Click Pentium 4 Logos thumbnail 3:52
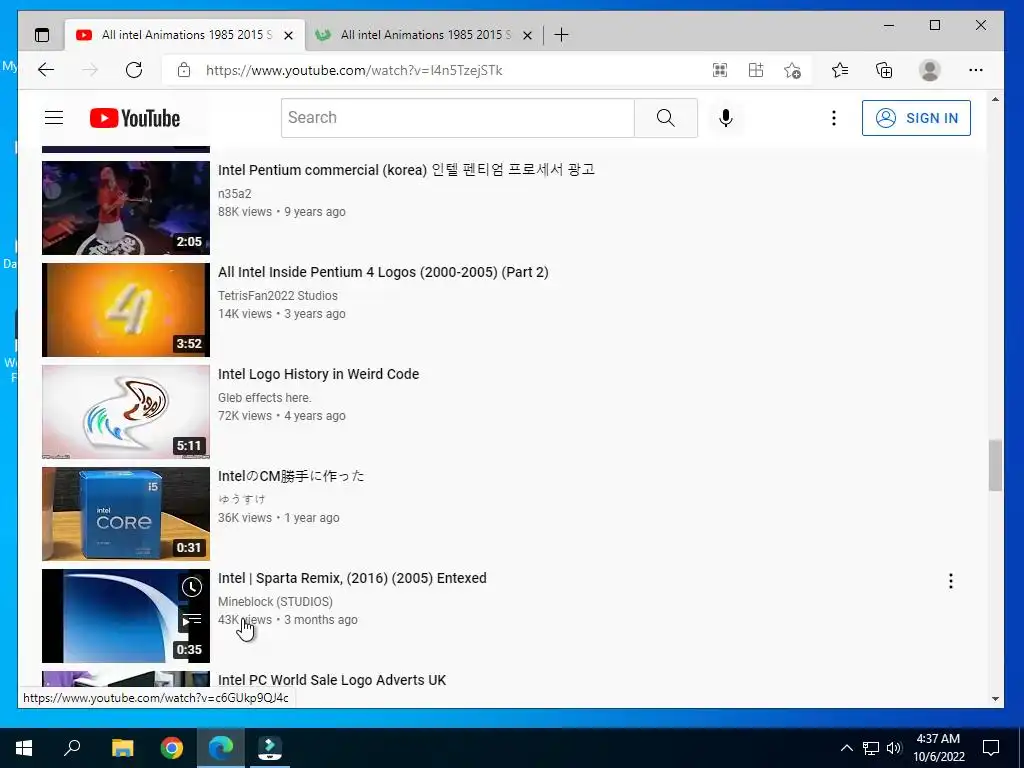 tap(126, 310)
